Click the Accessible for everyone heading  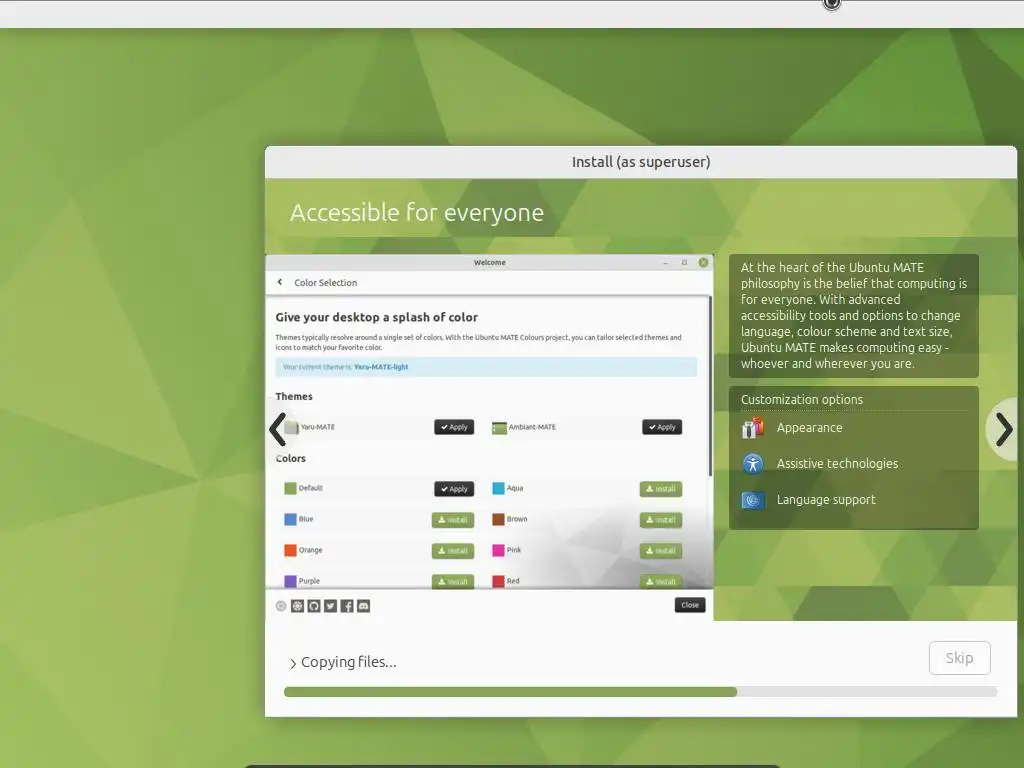417,212
